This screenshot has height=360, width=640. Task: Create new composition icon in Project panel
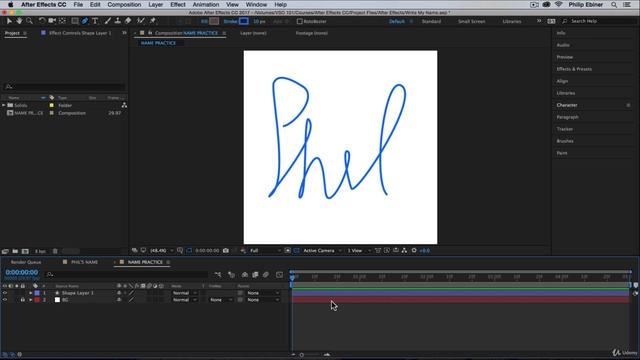tap(25, 251)
